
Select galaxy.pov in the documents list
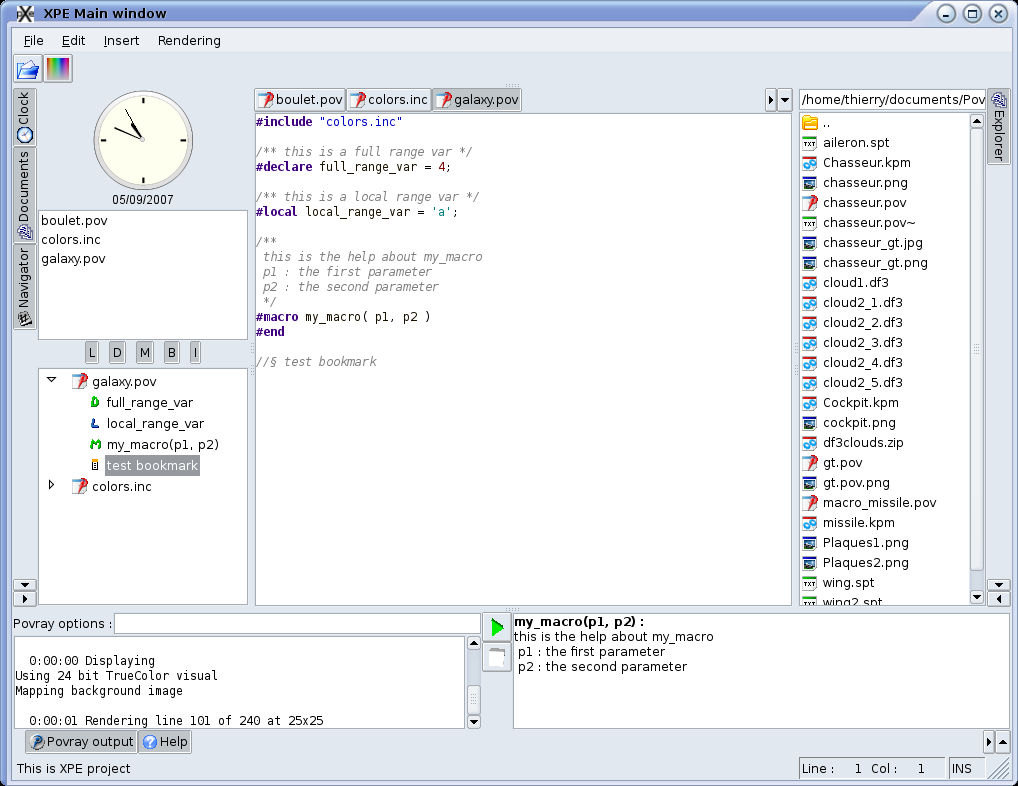coord(73,258)
